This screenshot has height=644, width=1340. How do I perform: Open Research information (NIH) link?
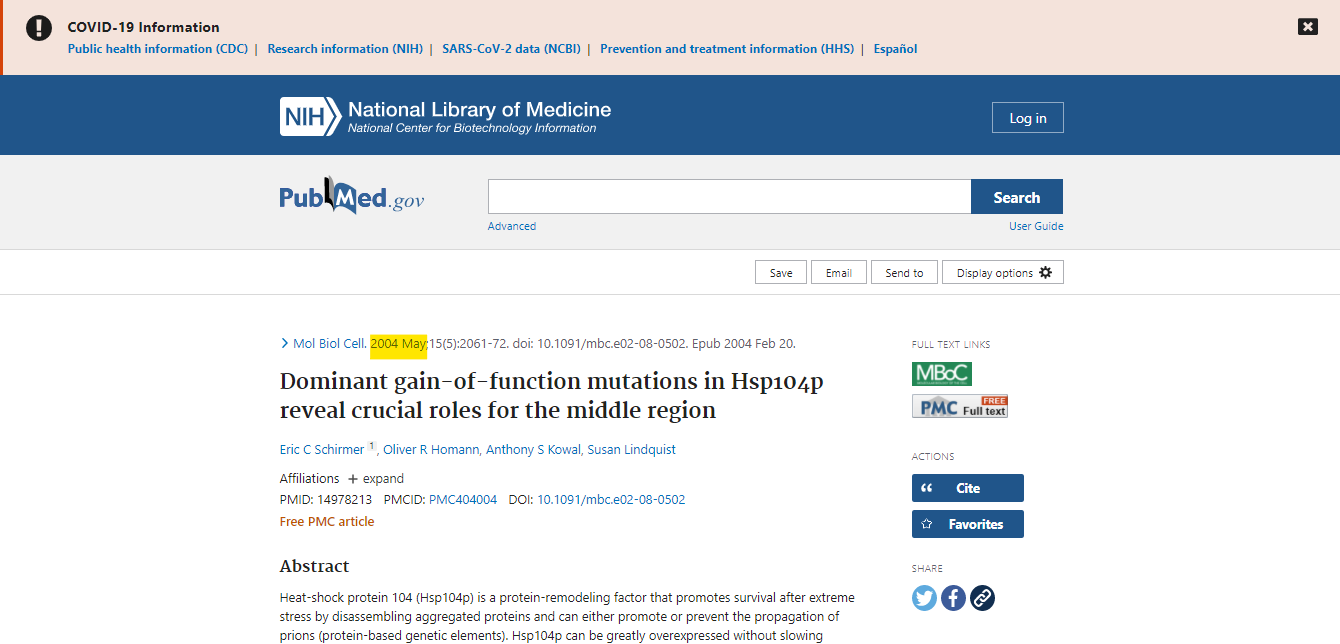(x=345, y=49)
